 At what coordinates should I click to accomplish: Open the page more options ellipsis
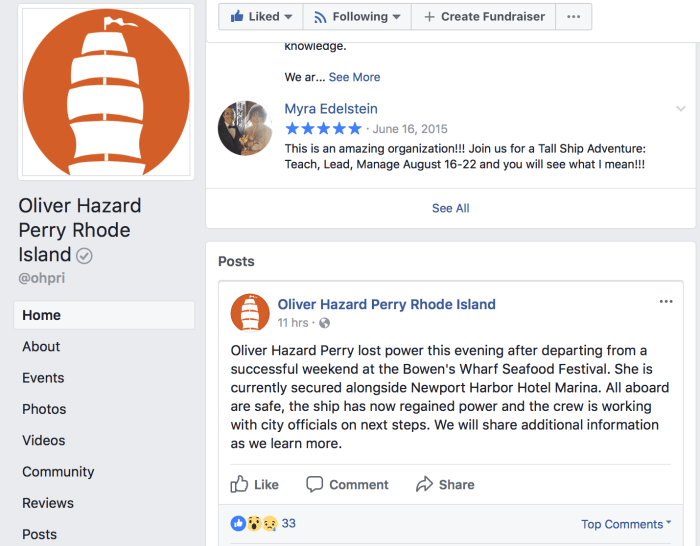coord(573,17)
